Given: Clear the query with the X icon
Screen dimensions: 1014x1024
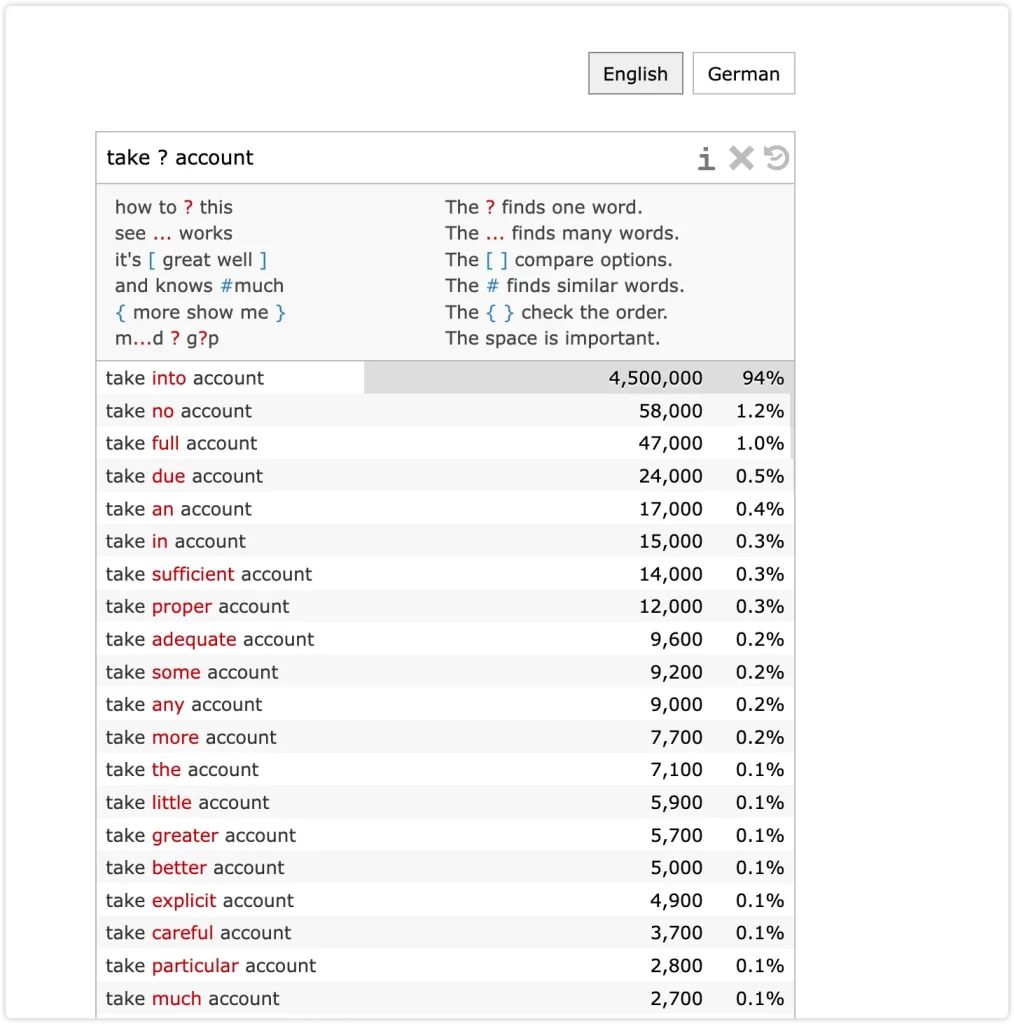Looking at the screenshot, I should point(741,158).
